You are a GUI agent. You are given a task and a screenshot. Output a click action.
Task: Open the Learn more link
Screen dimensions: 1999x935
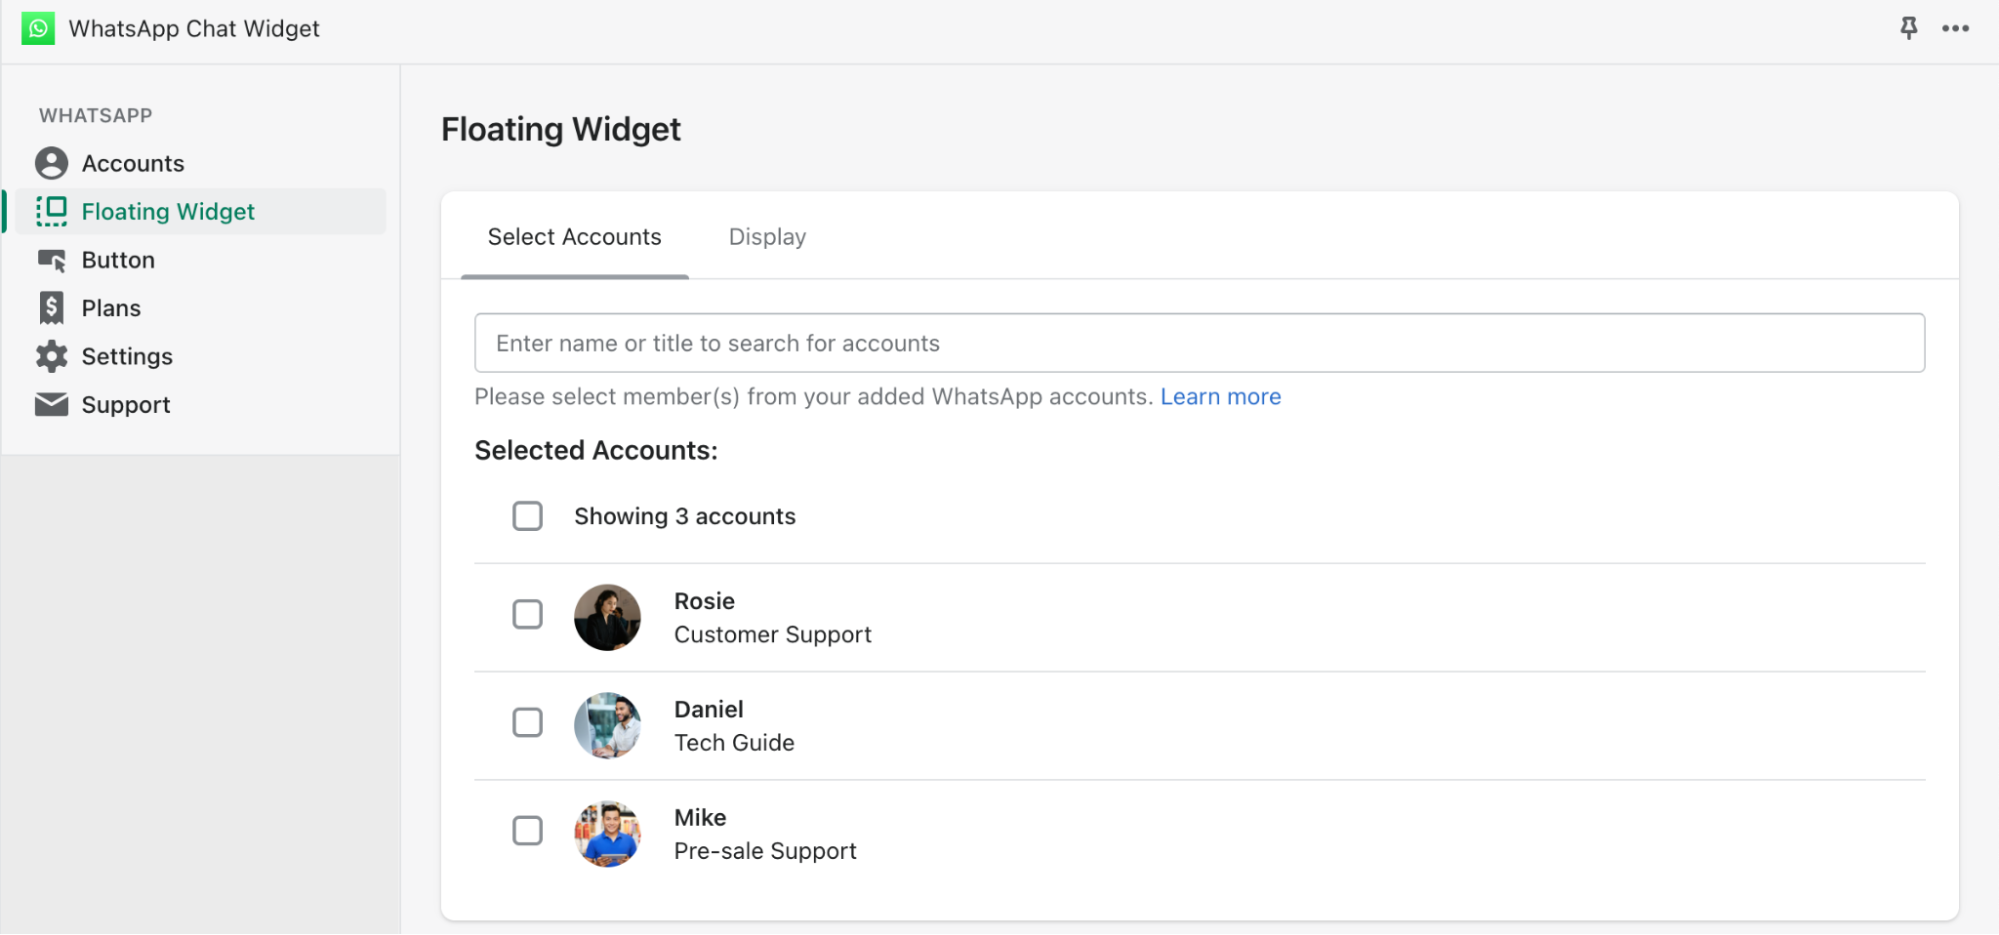click(1220, 397)
